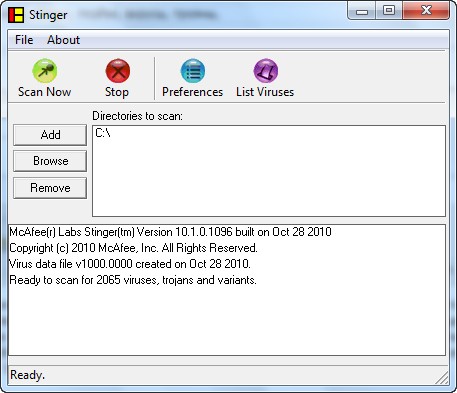Click the Virus data file v1000.0000 line

130,264
